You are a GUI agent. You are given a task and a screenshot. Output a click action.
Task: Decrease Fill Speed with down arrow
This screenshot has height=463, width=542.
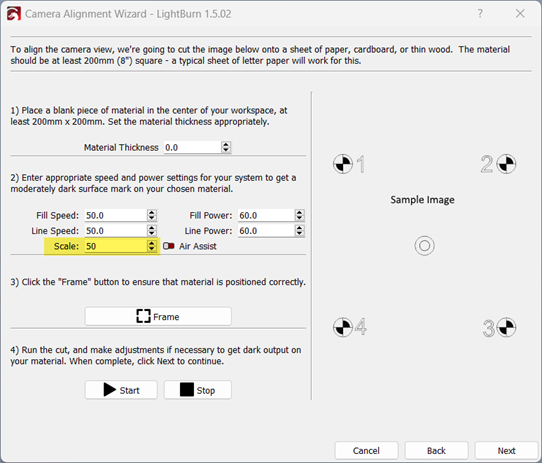(151, 219)
